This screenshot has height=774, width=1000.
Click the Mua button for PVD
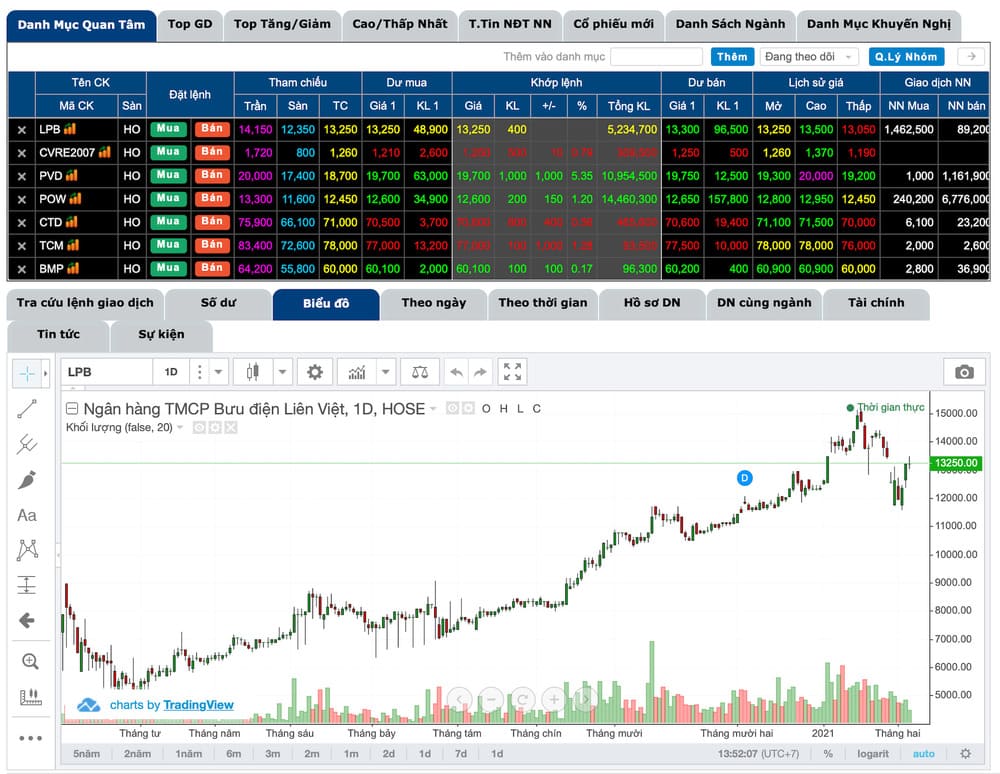pos(168,175)
